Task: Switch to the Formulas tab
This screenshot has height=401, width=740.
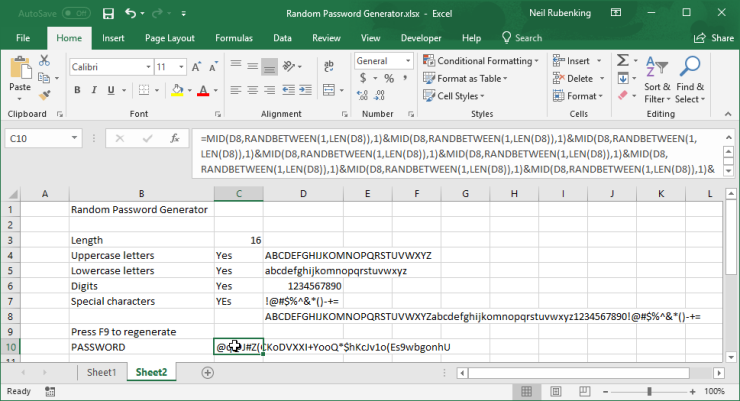Action: [x=234, y=38]
